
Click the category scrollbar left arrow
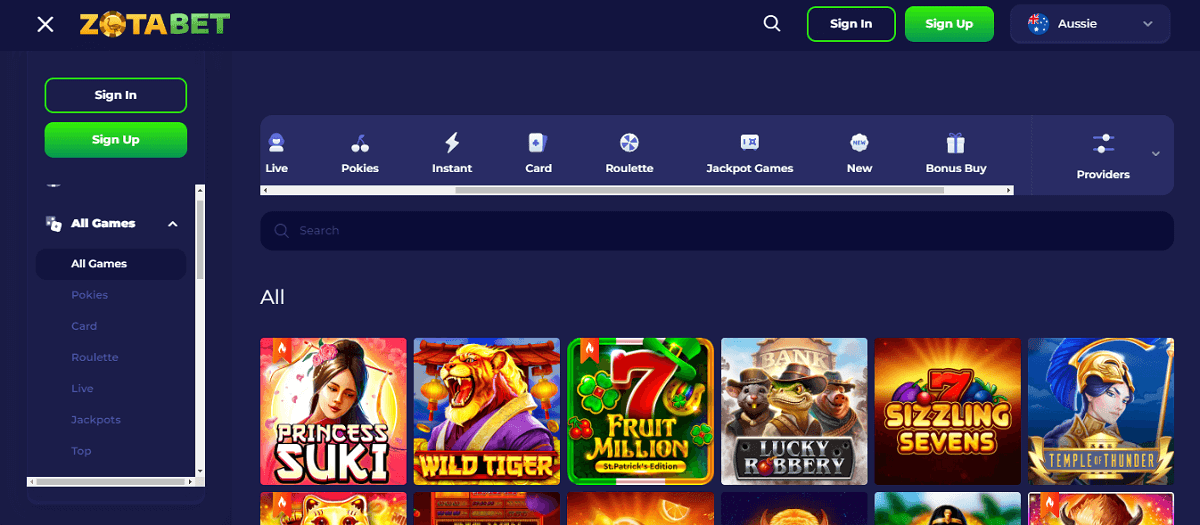click(266, 190)
